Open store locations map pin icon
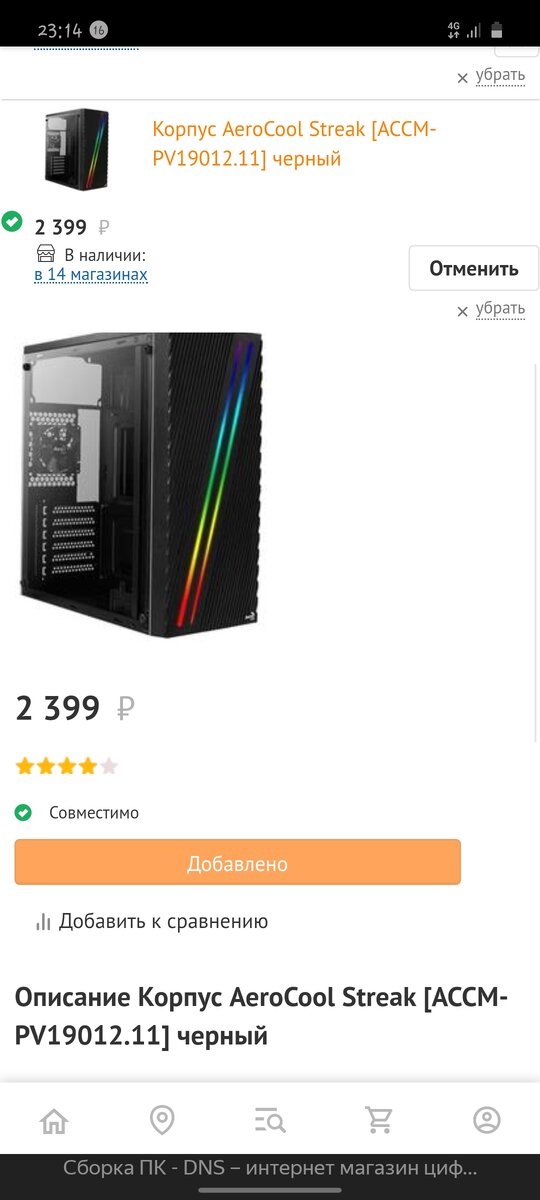The image size is (540, 1200). pos(162,1120)
